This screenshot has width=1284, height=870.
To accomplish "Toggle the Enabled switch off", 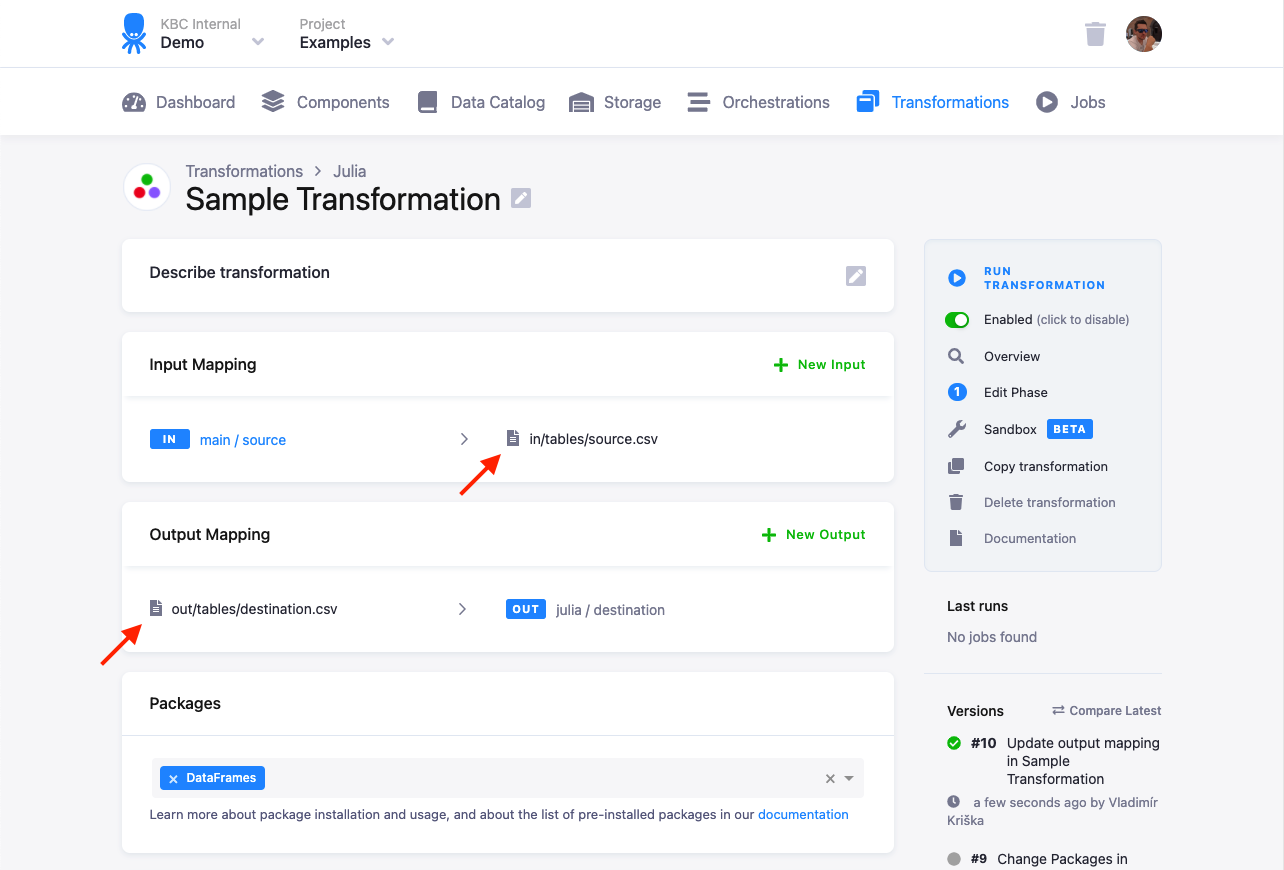I will click(x=957, y=320).
